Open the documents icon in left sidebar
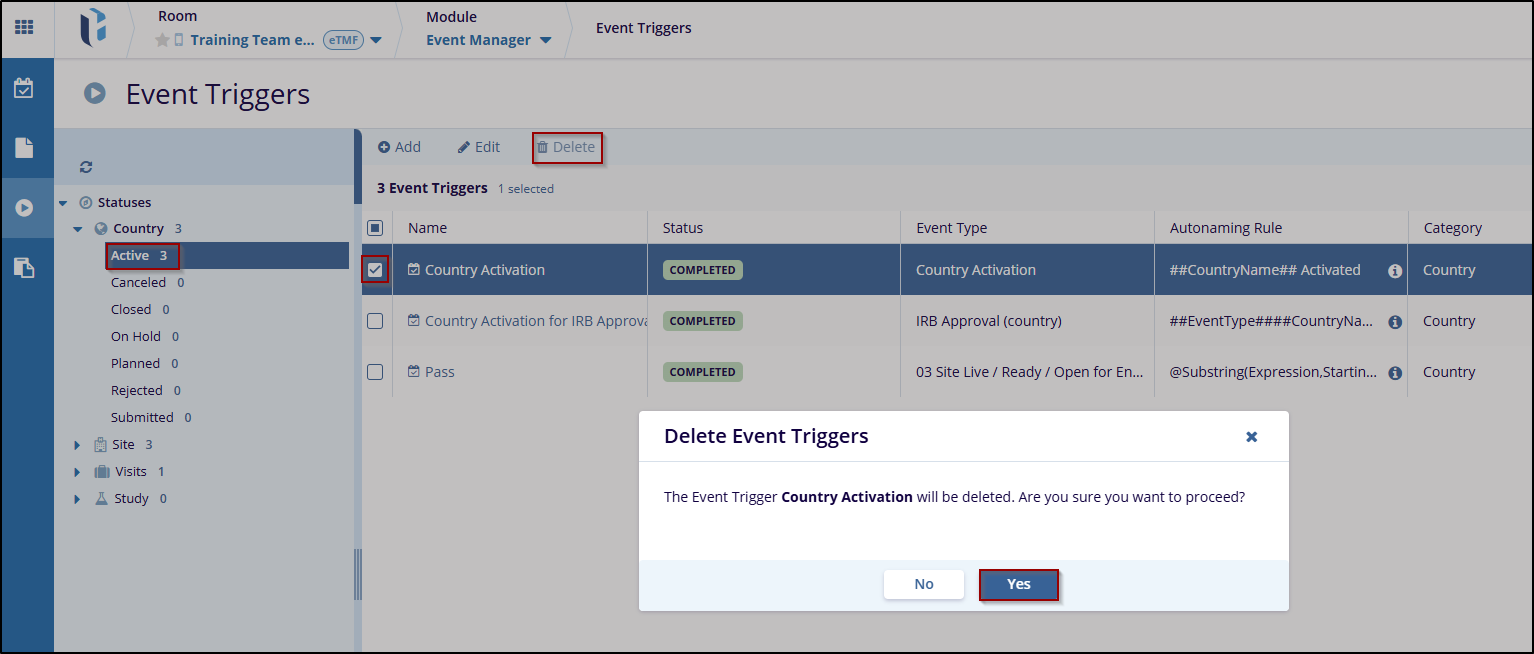1534x654 pixels. pyautogui.click(x=24, y=148)
